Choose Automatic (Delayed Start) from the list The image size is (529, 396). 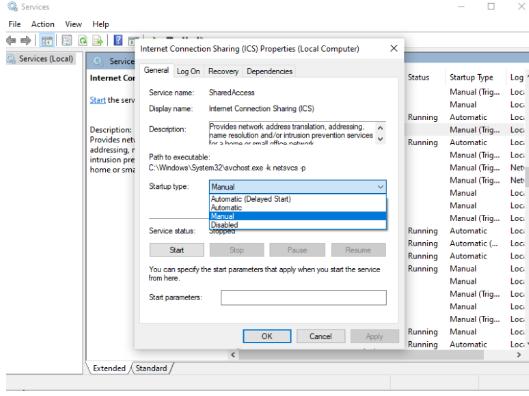point(298,199)
